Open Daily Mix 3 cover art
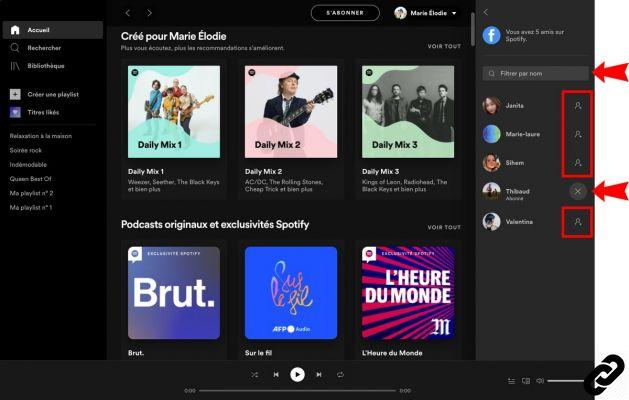 click(x=408, y=112)
